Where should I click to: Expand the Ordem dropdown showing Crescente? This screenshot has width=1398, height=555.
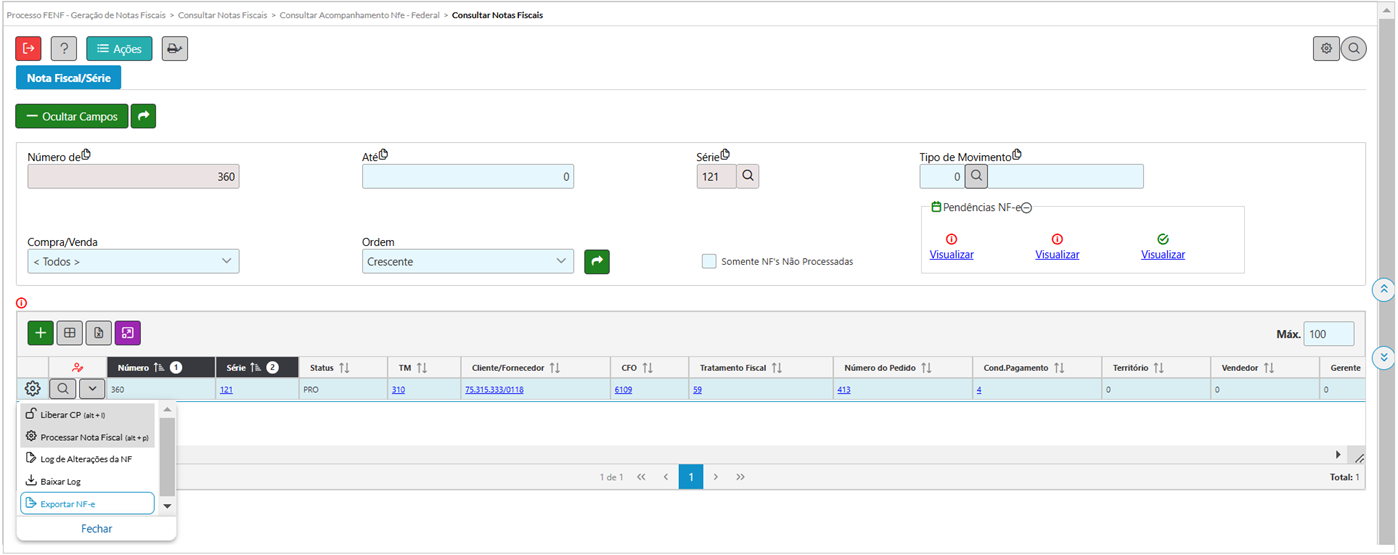point(467,262)
